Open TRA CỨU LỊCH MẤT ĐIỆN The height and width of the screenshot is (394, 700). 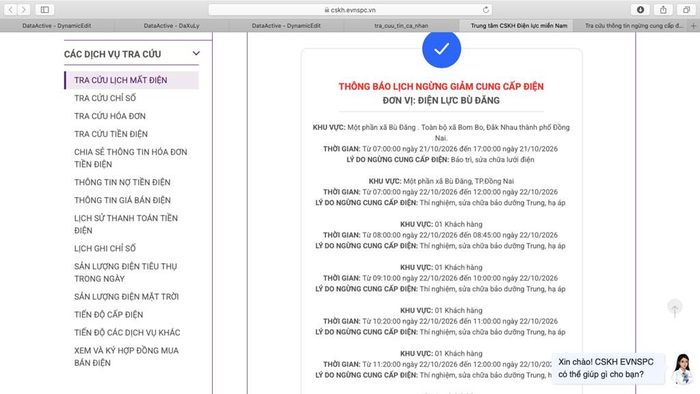[x=132, y=80]
